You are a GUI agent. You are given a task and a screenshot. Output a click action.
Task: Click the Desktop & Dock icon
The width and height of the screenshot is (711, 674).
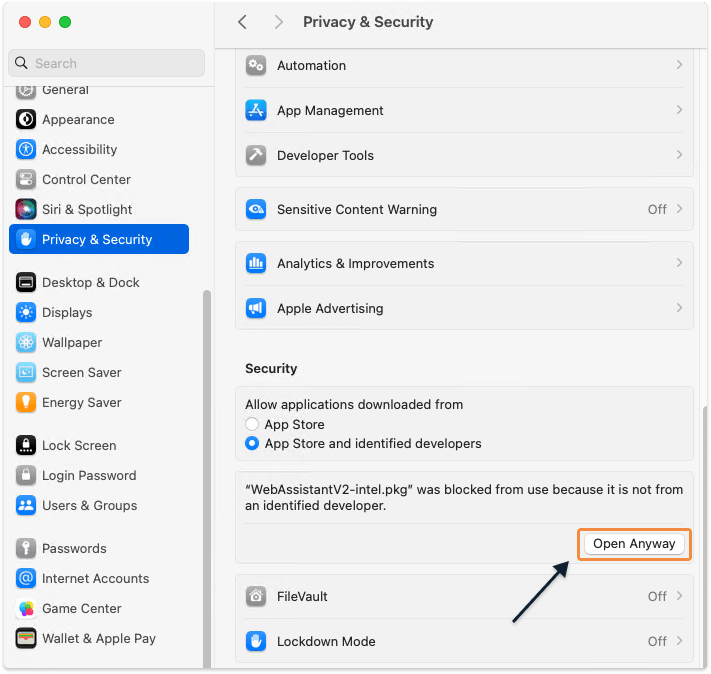tap(26, 283)
